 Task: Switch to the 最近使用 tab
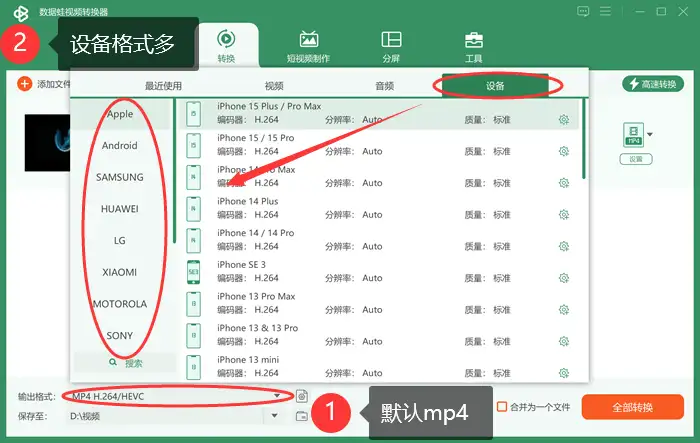point(163,86)
